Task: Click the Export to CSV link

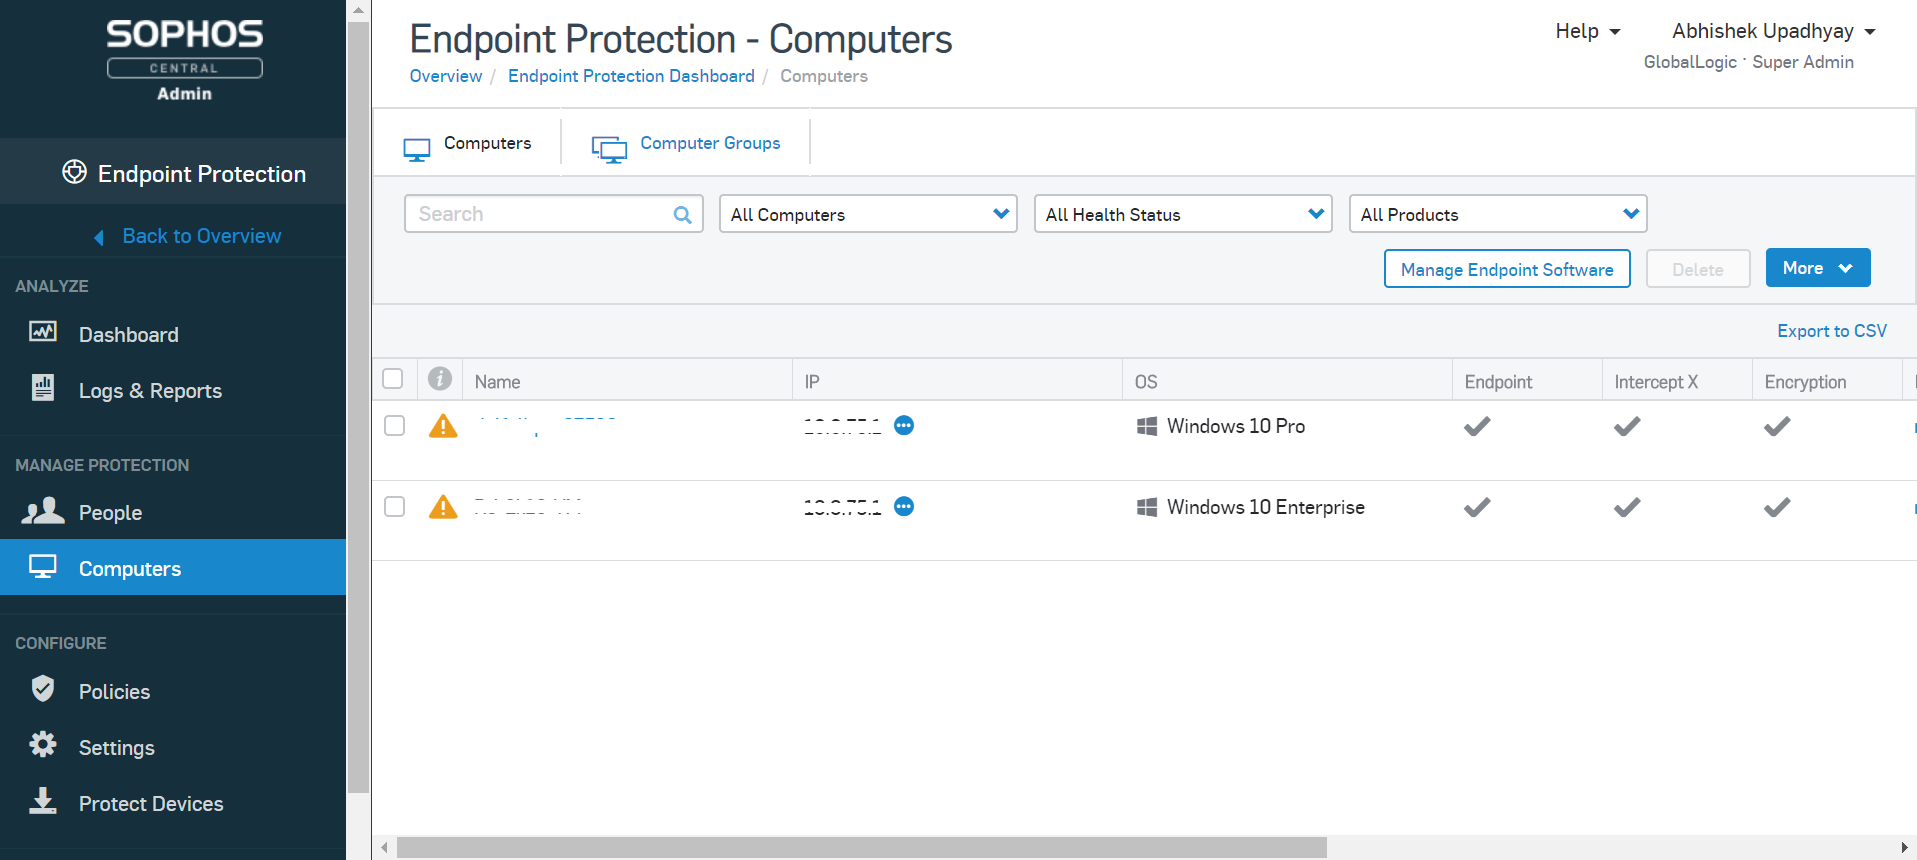Action: [x=1831, y=331]
